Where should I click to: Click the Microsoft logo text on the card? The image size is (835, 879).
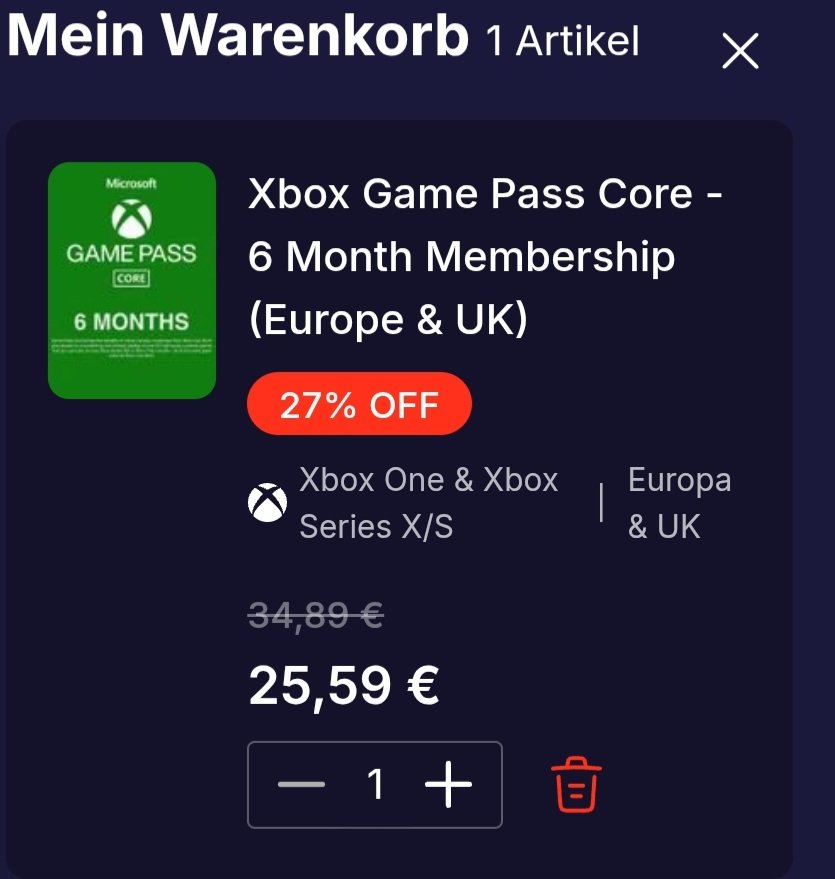click(132, 183)
